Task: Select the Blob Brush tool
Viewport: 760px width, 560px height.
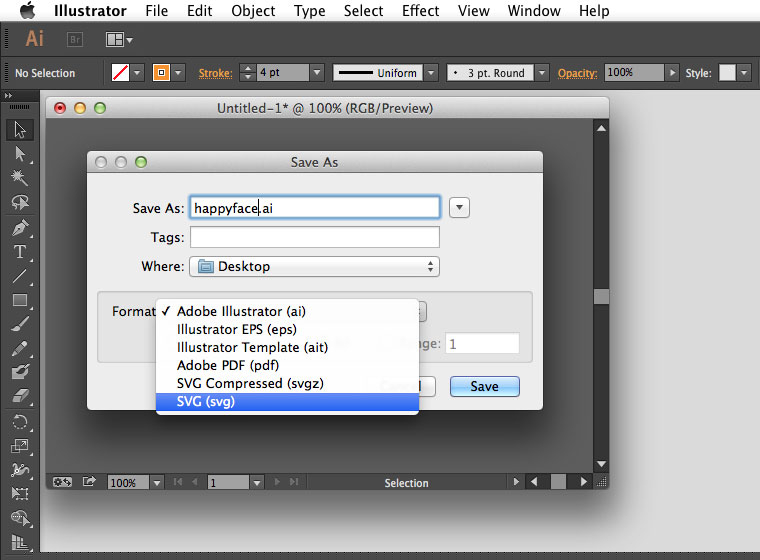Action: tap(20, 372)
